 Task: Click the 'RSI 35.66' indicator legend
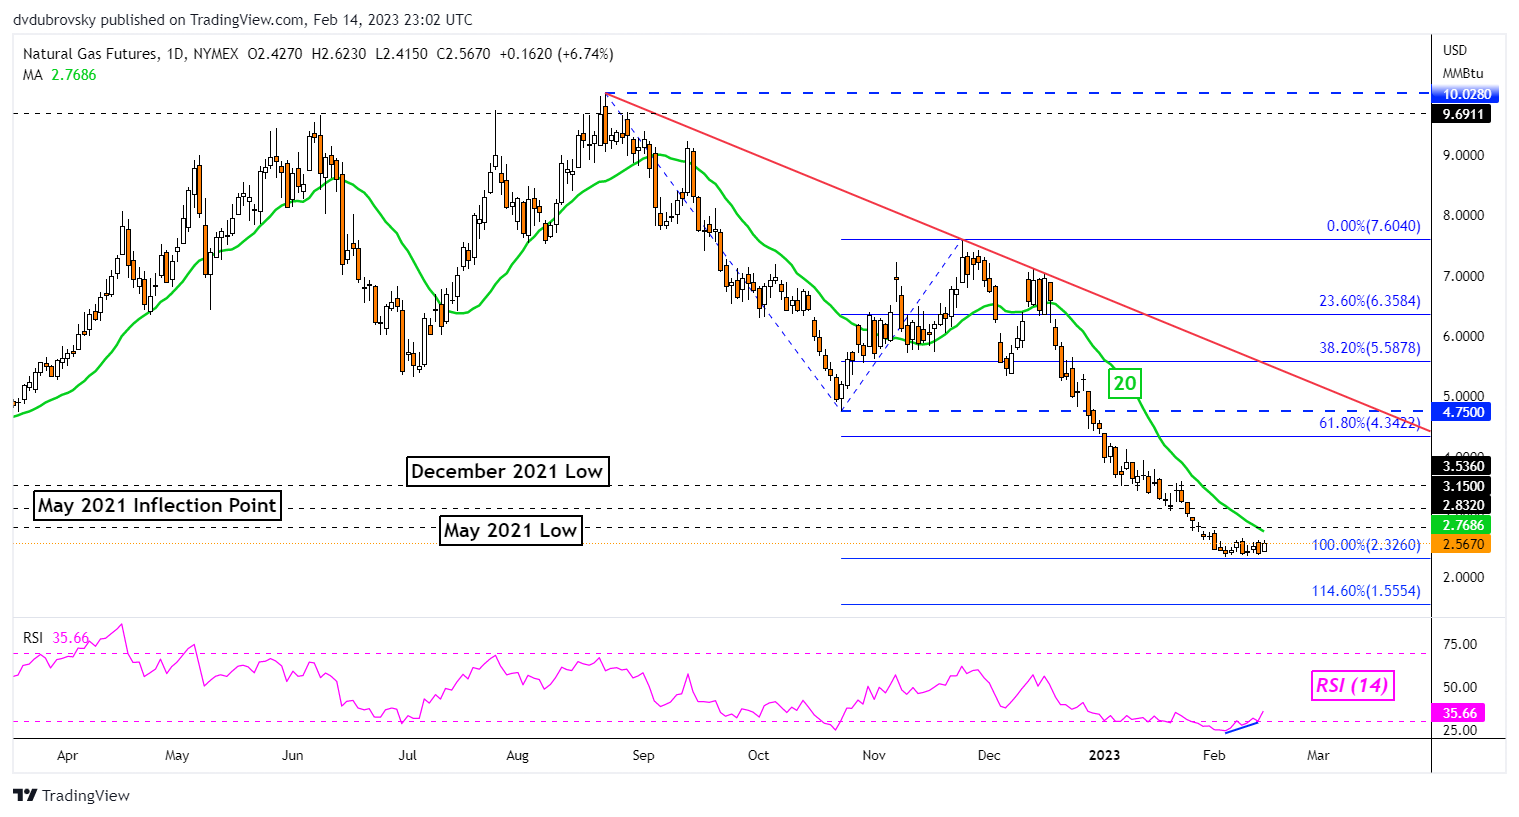(55, 638)
